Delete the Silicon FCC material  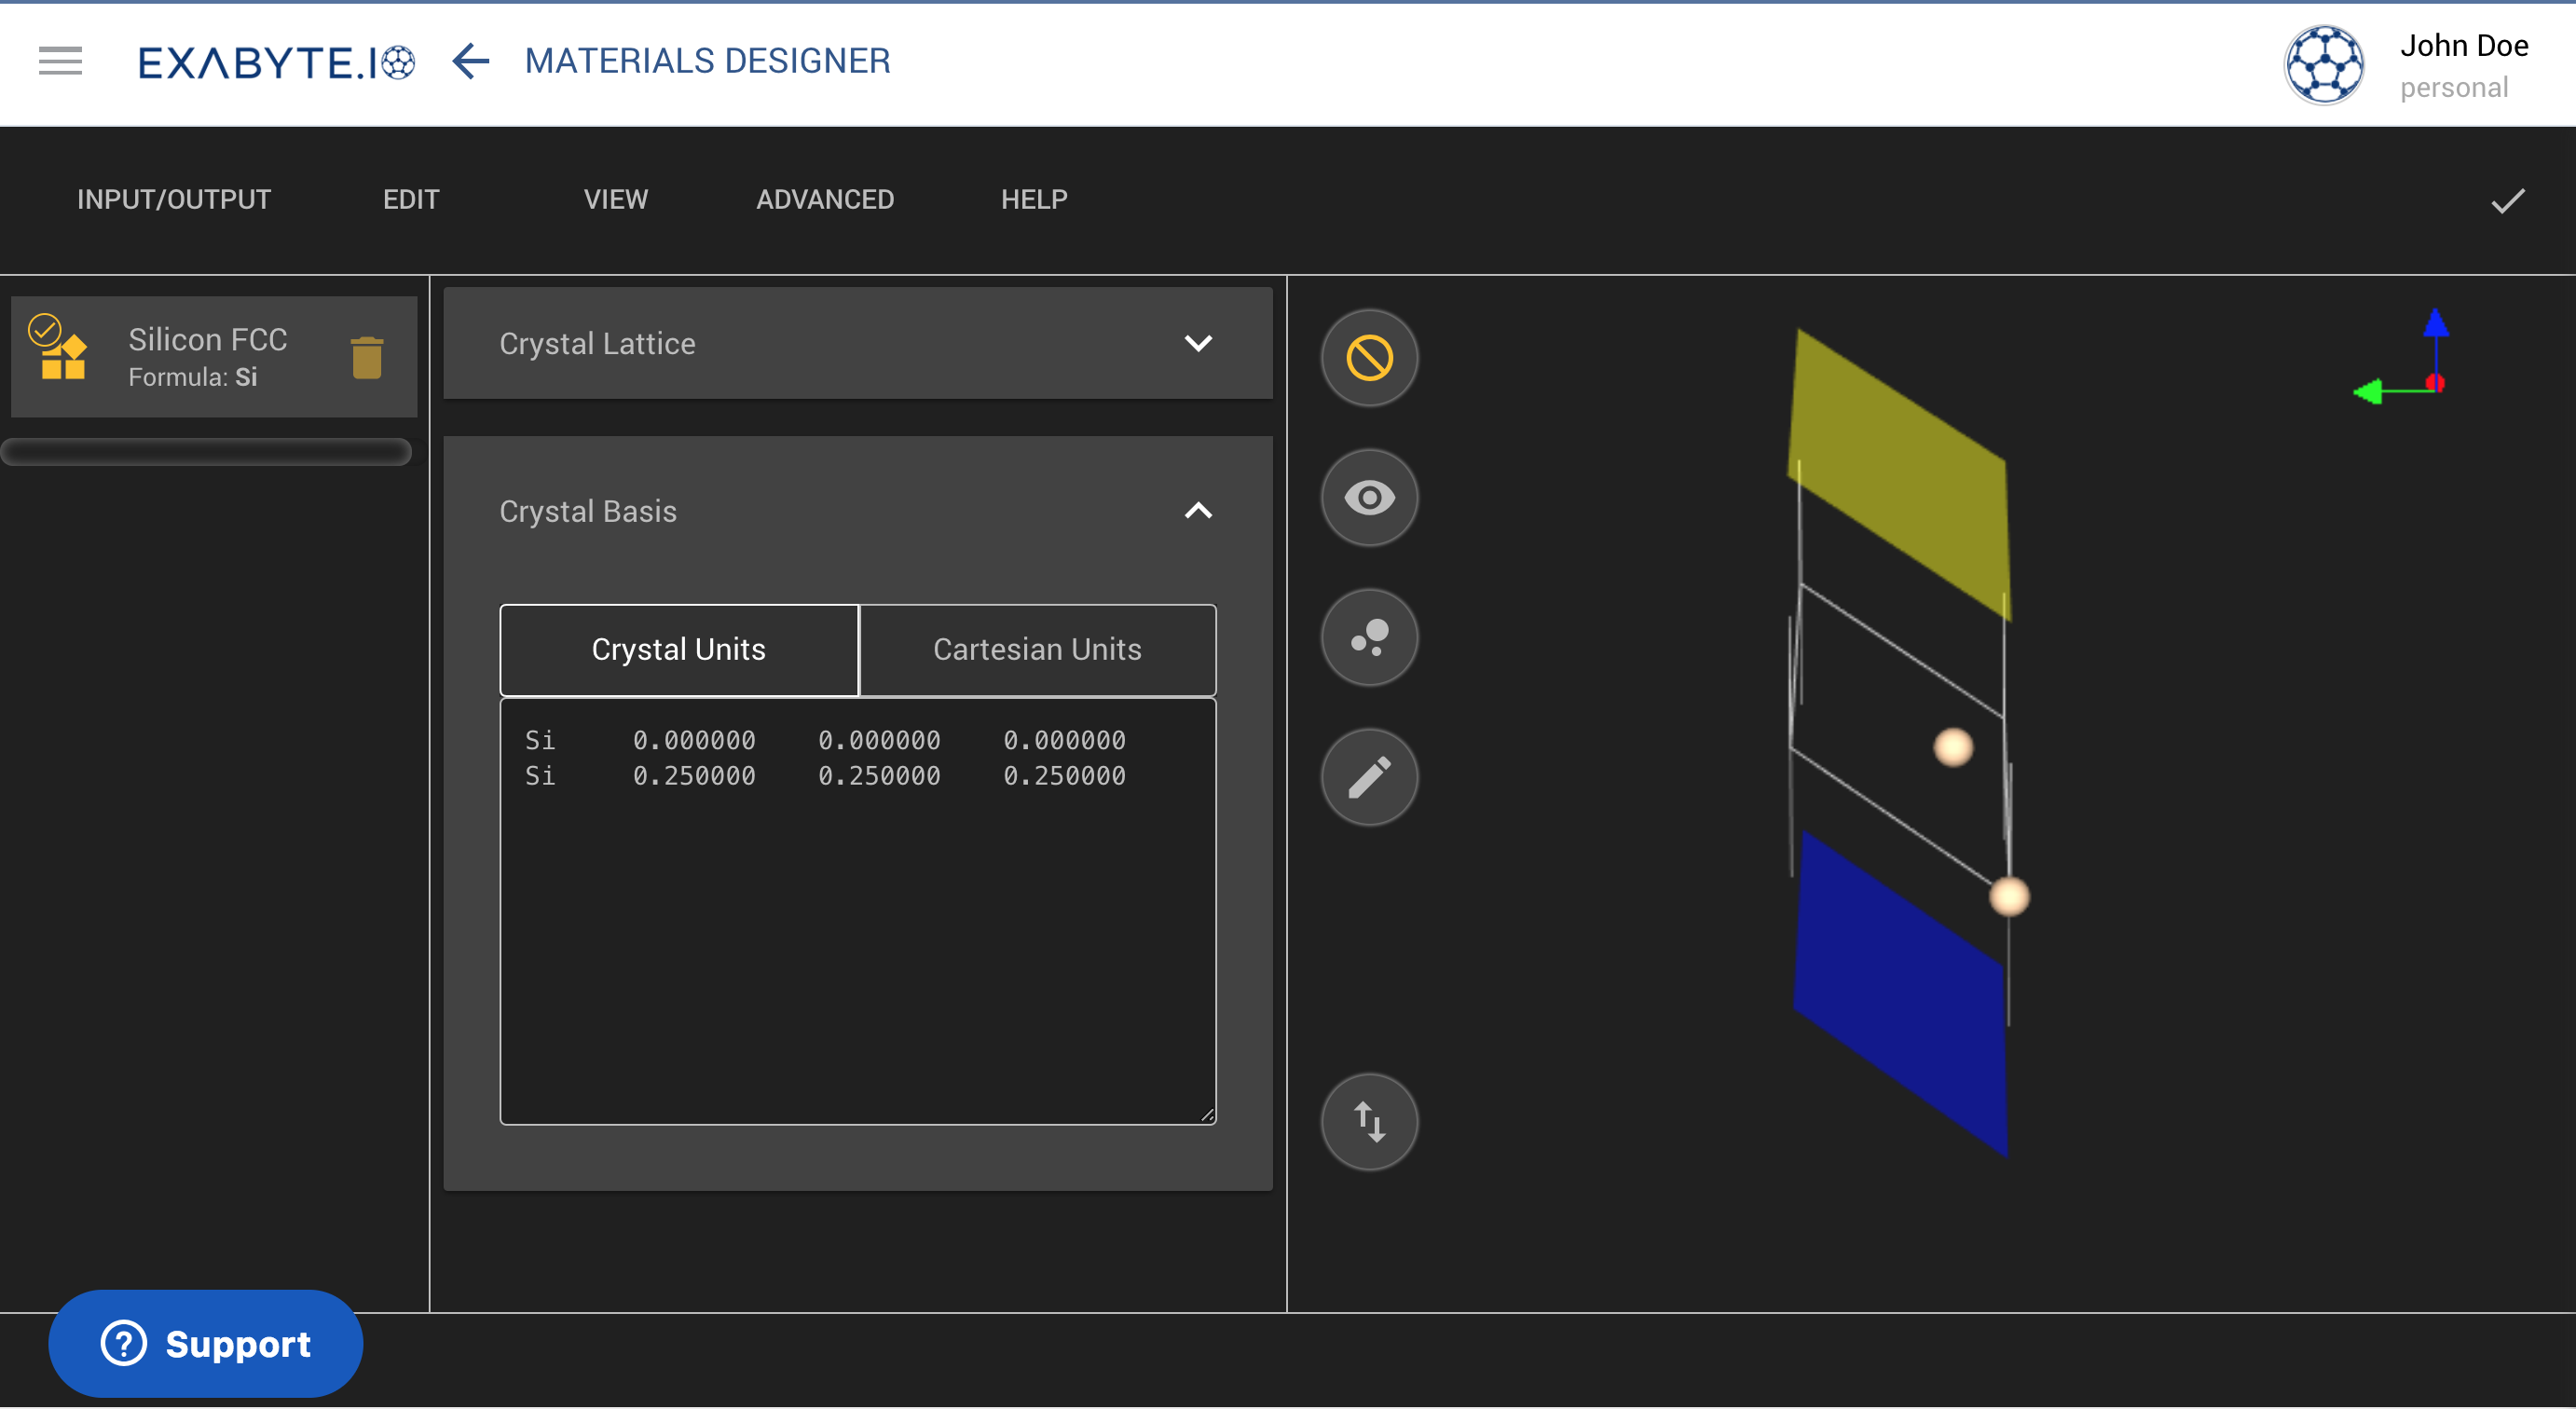pos(367,357)
